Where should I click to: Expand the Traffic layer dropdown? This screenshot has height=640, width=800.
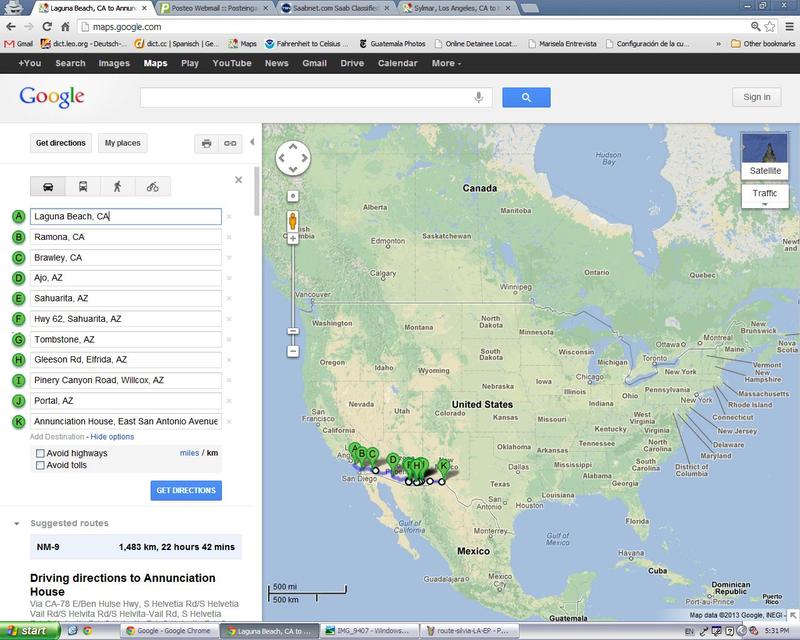coord(764,196)
